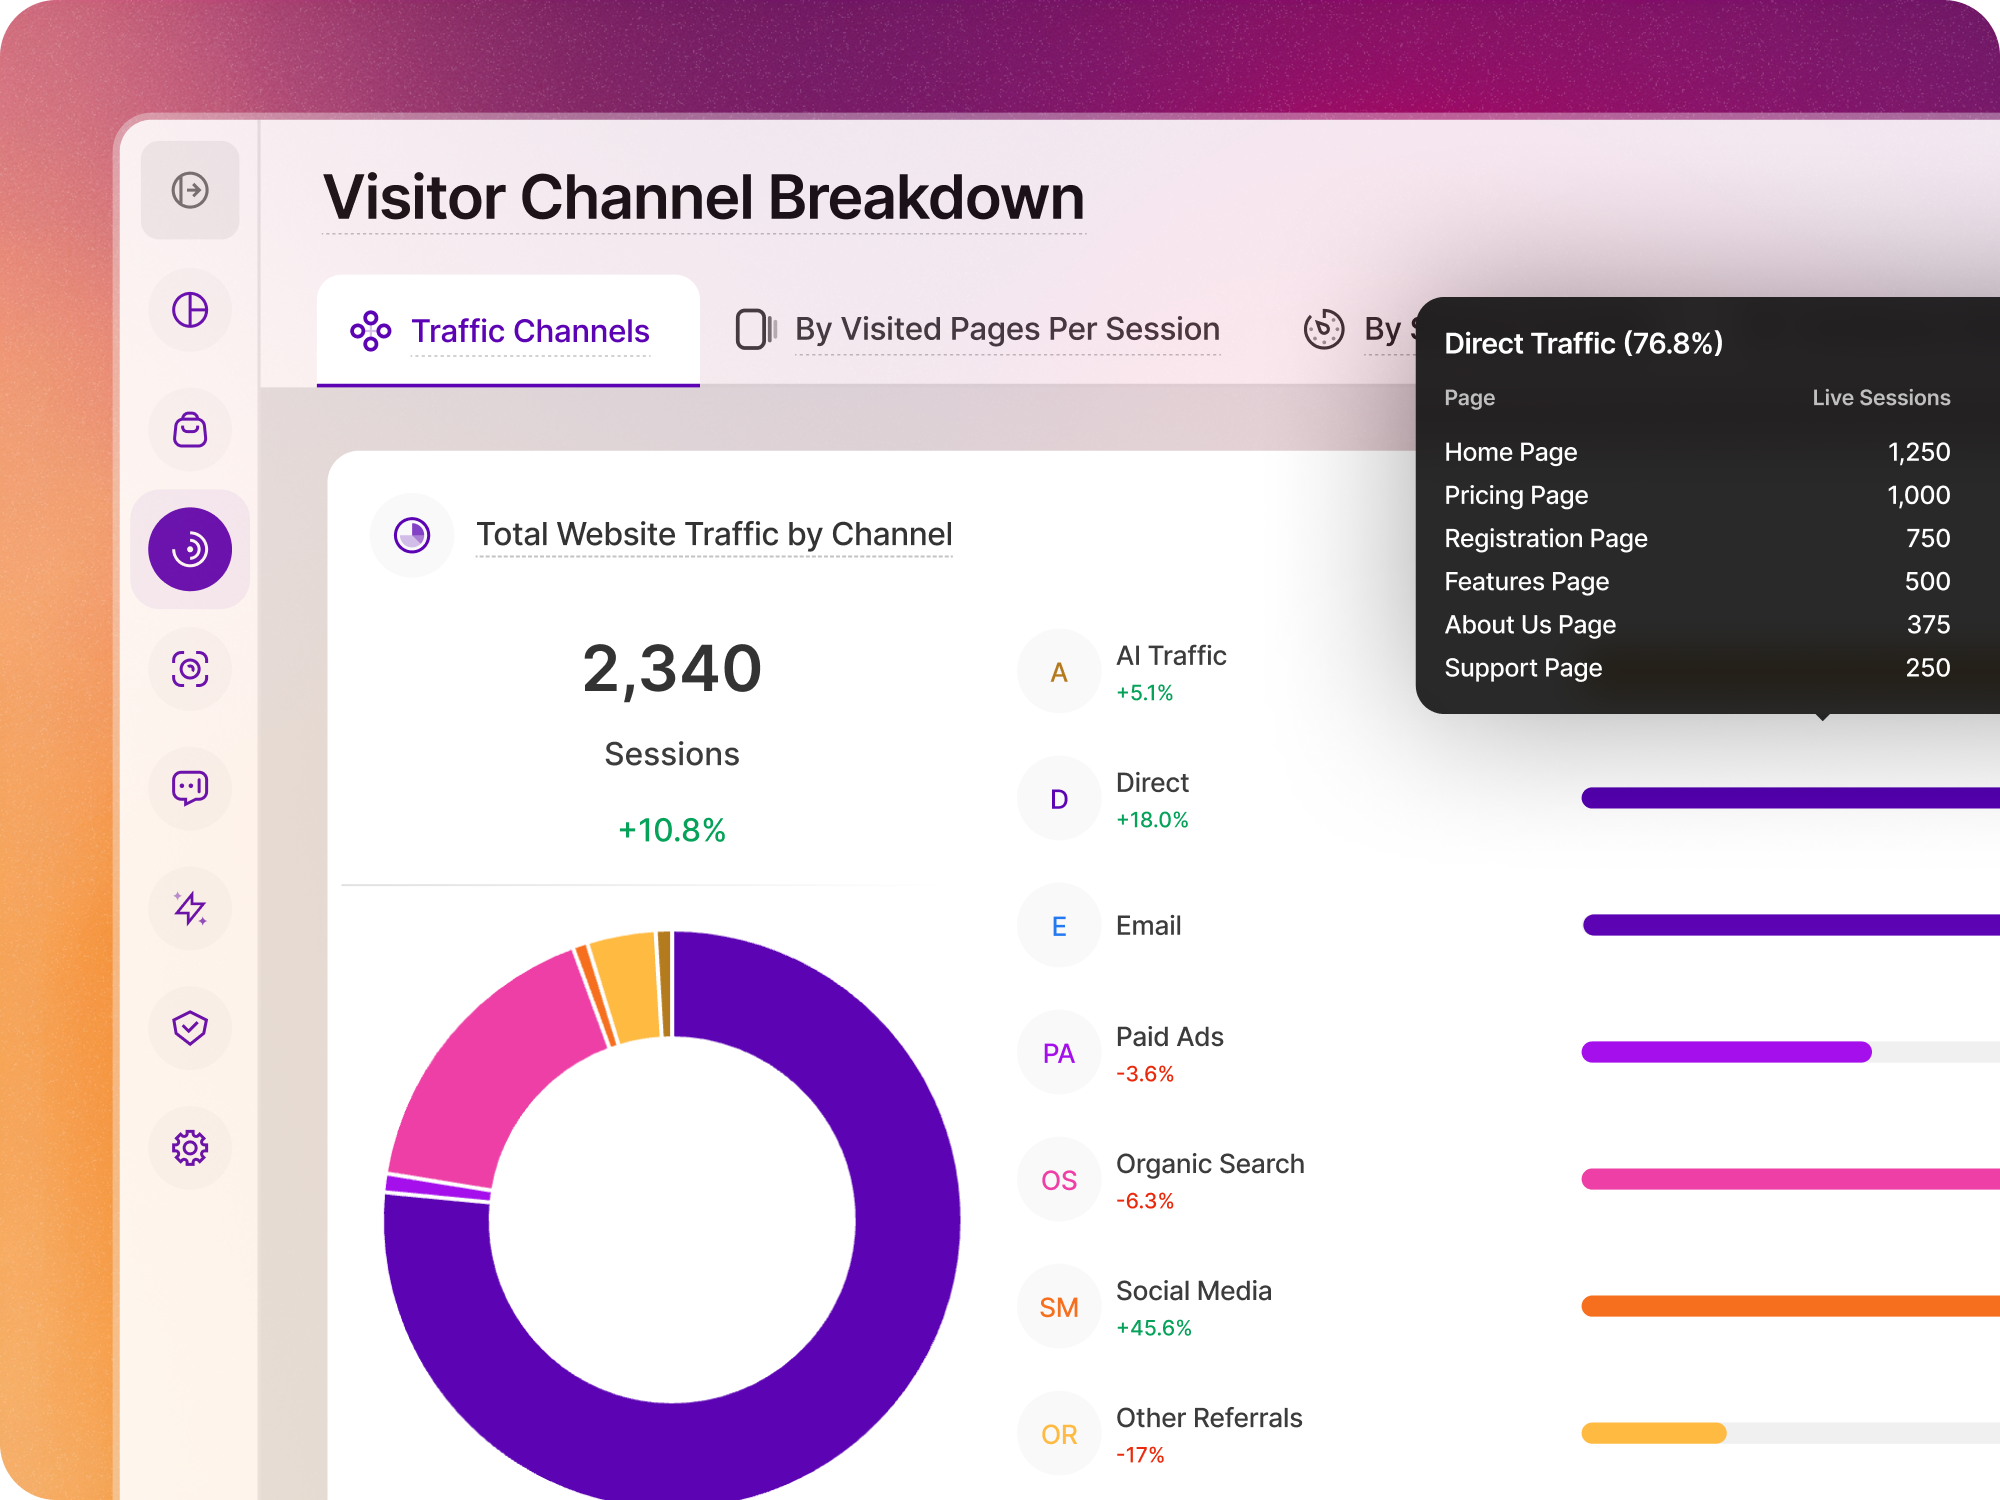The height and width of the screenshot is (1500, 2000).
Task: Click the Social Media progress bar
Action: pyautogui.click(x=1790, y=1306)
